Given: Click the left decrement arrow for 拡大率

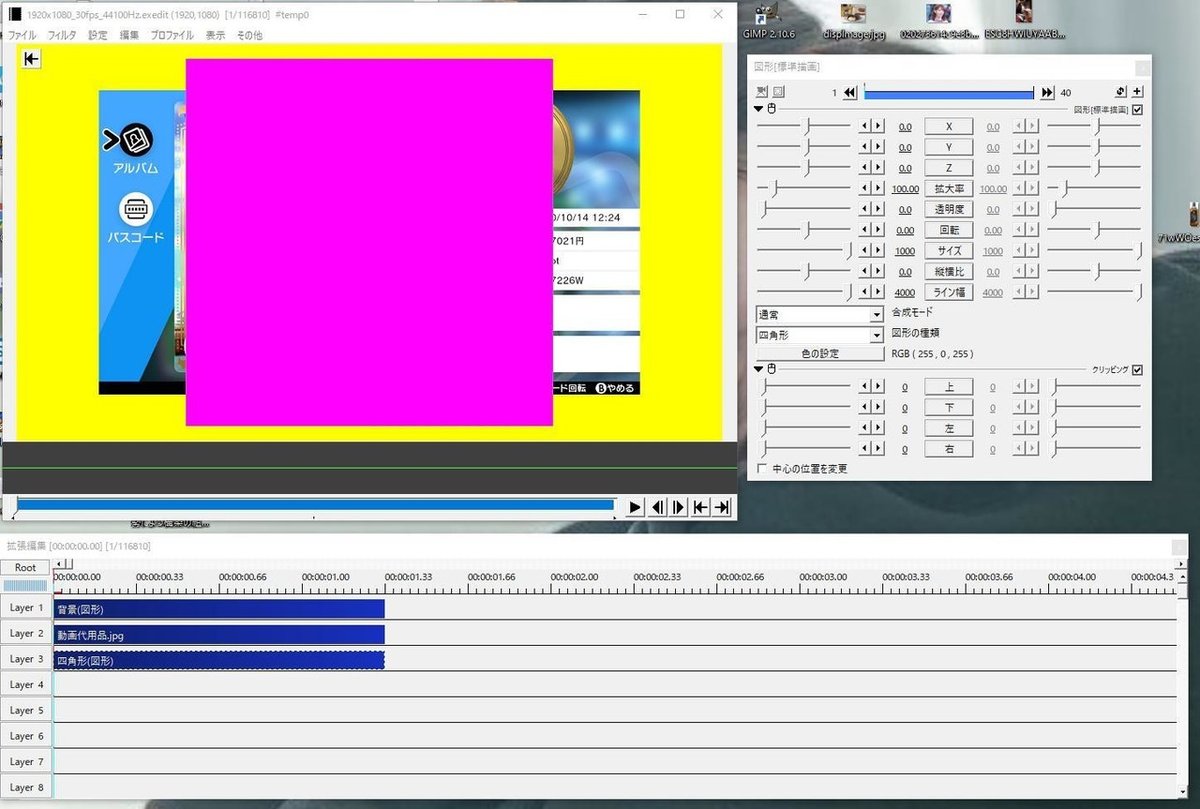Looking at the screenshot, I should point(867,189).
